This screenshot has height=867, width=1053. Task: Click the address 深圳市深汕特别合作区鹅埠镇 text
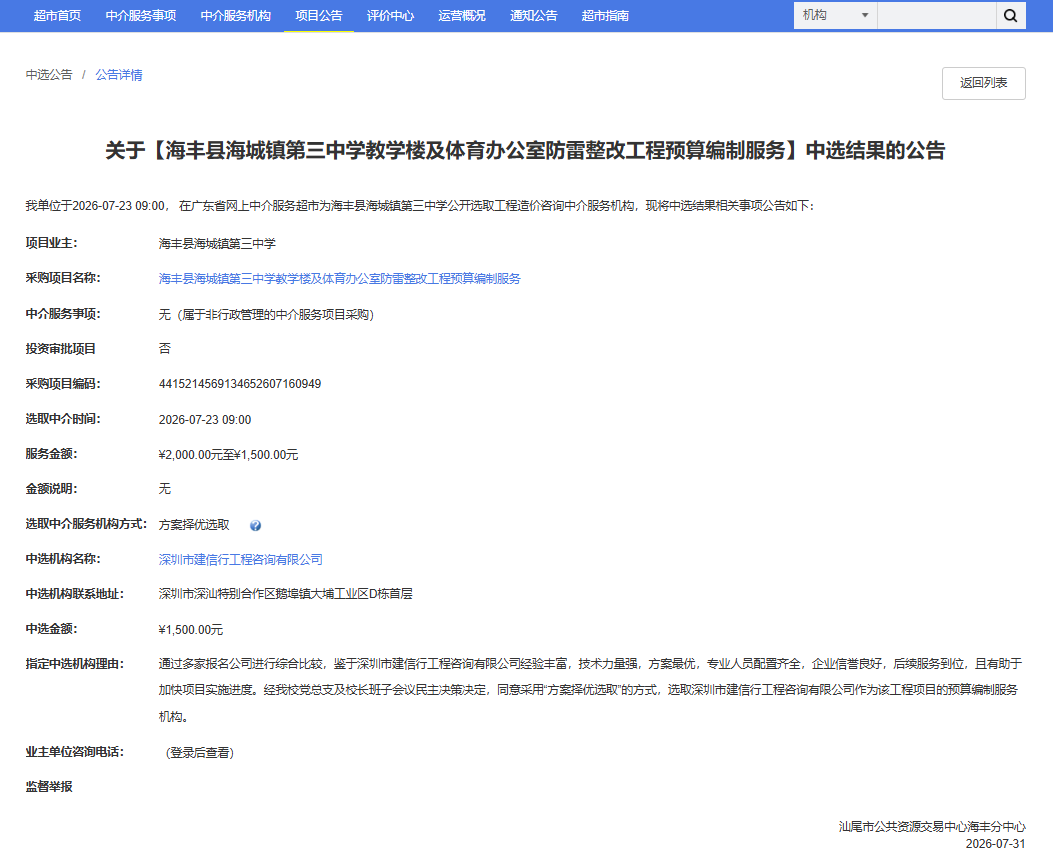pos(285,594)
